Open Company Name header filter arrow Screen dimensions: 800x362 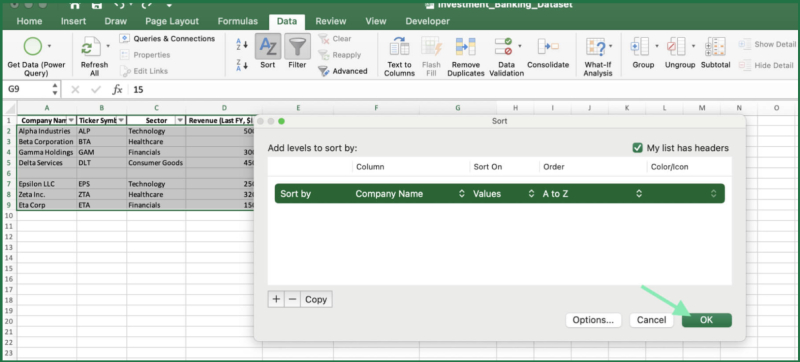coord(71,120)
